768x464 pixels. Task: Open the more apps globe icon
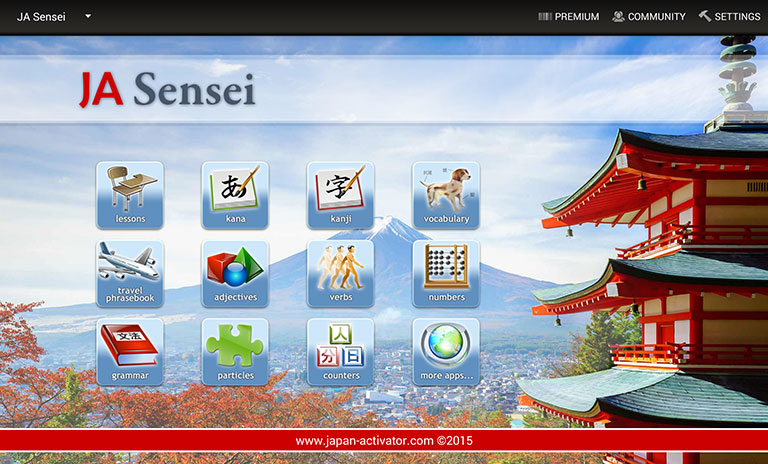446,352
